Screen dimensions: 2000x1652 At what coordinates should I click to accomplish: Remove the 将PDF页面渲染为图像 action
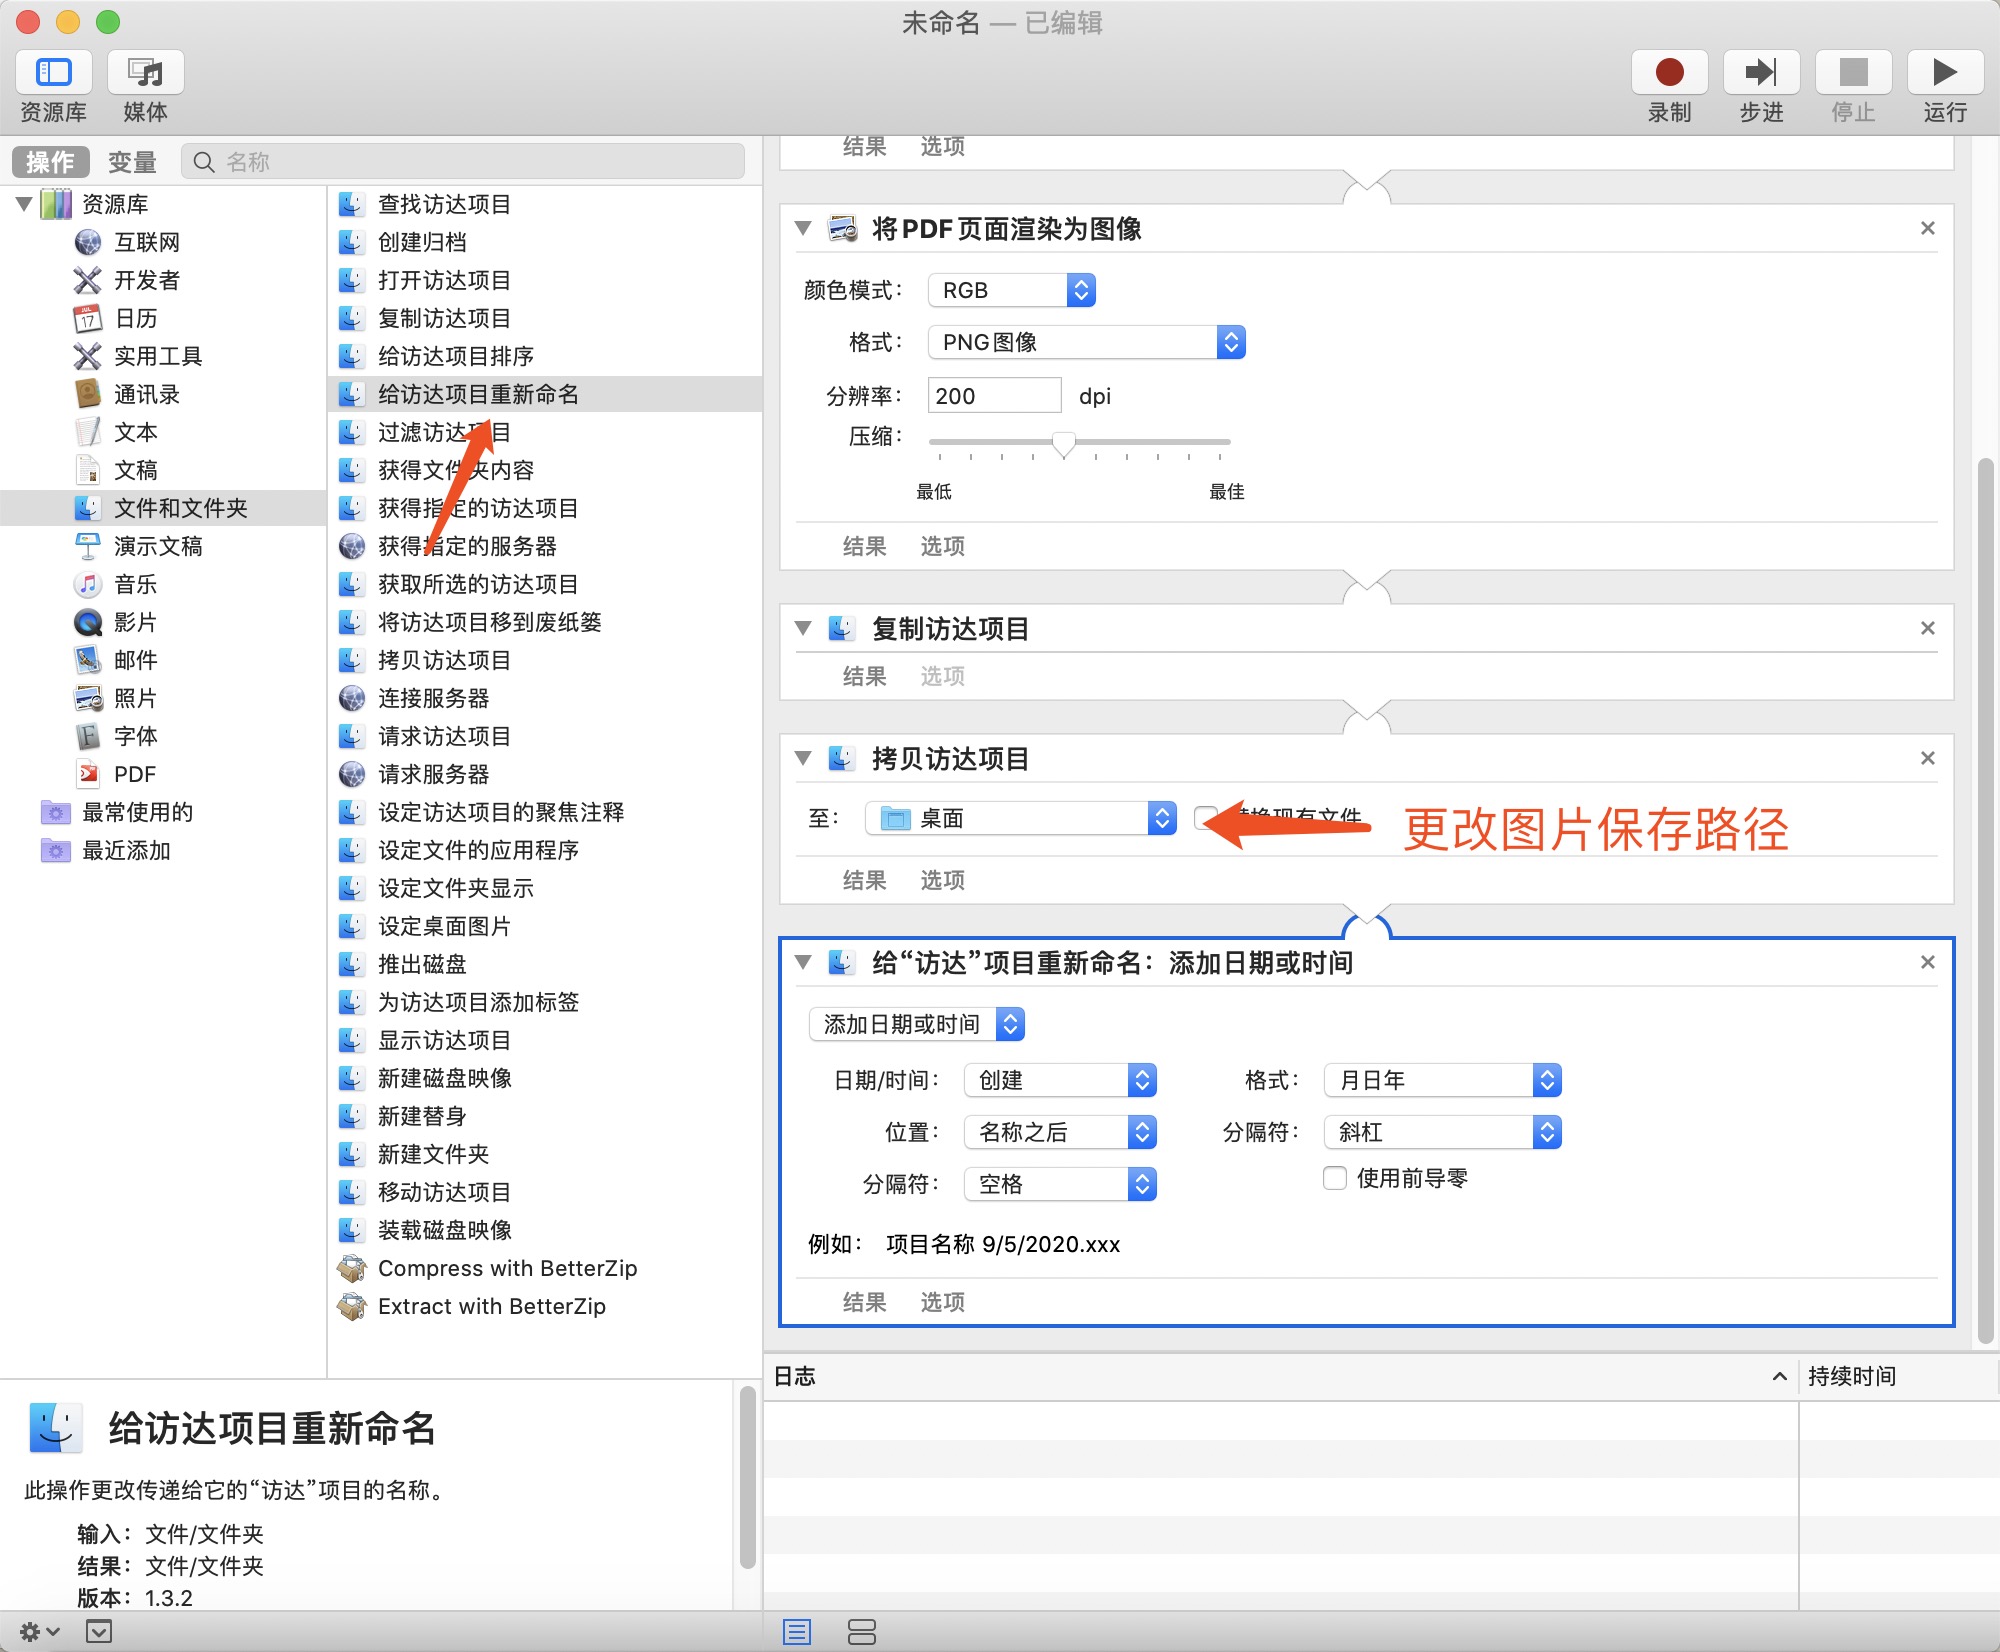pyautogui.click(x=1928, y=228)
